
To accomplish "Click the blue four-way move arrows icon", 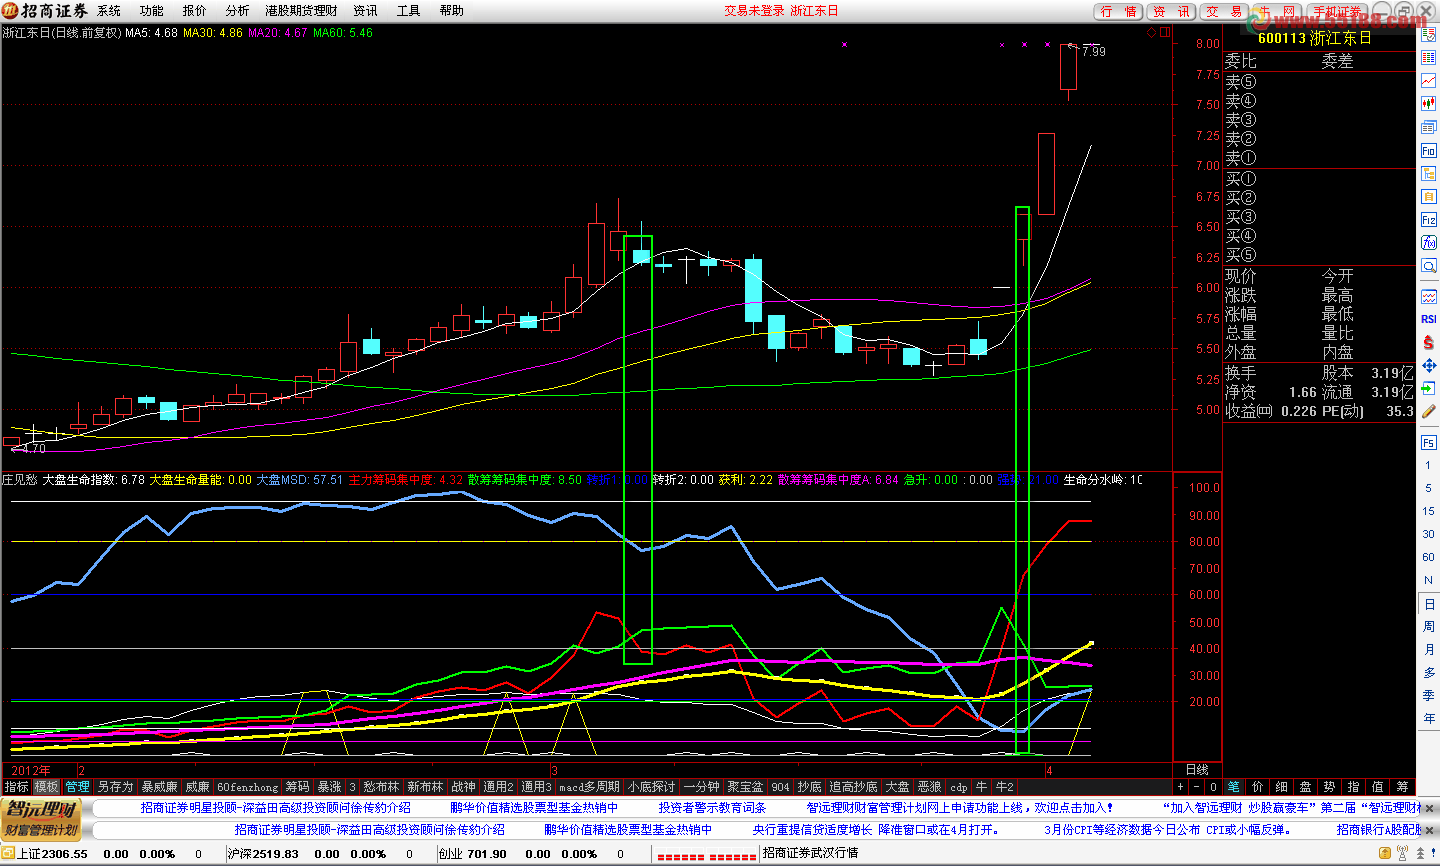I will pyautogui.click(x=1428, y=365).
